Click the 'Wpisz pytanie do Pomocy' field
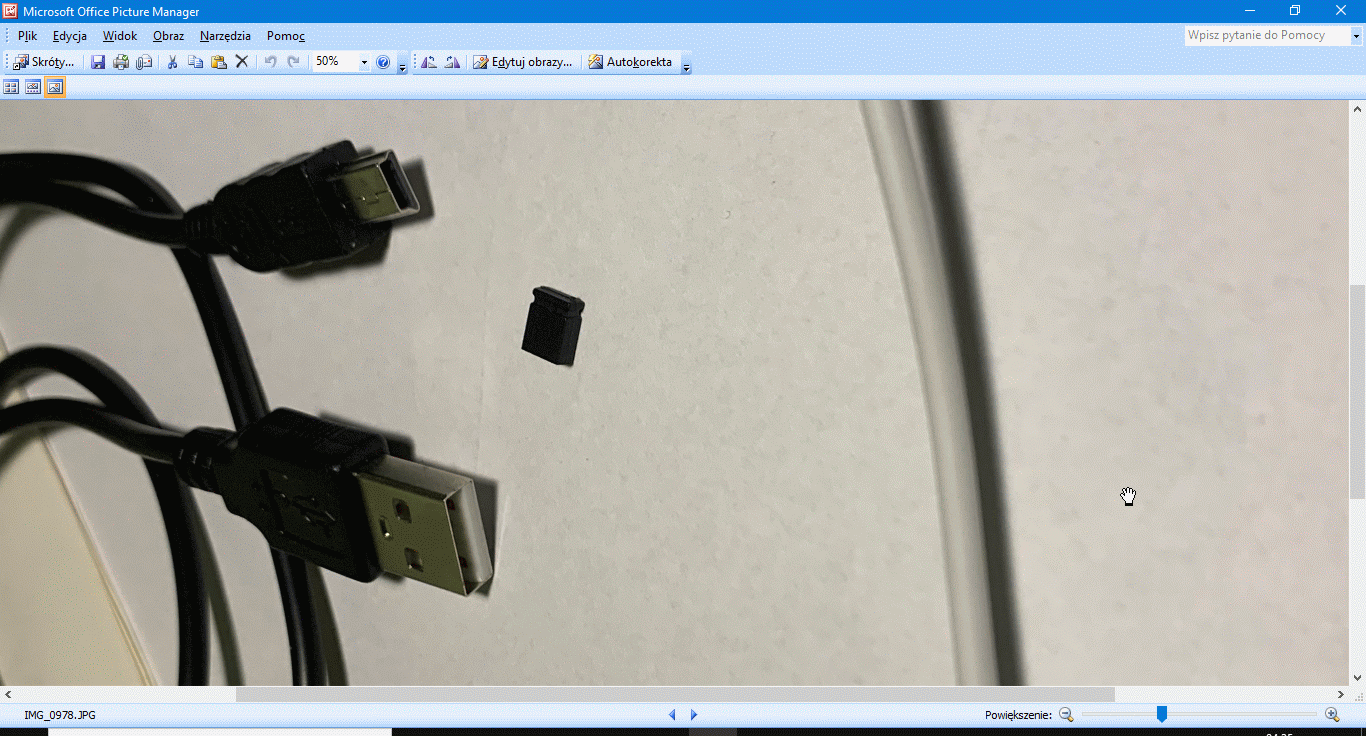Image resolution: width=1366 pixels, height=736 pixels. coord(1266,35)
